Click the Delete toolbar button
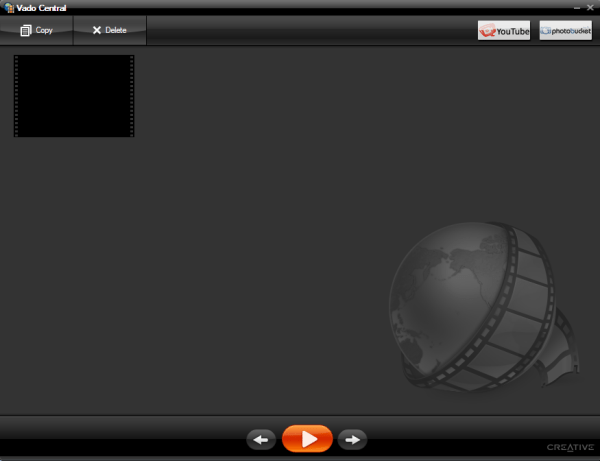The image size is (600, 461). (x=110, y=30)
